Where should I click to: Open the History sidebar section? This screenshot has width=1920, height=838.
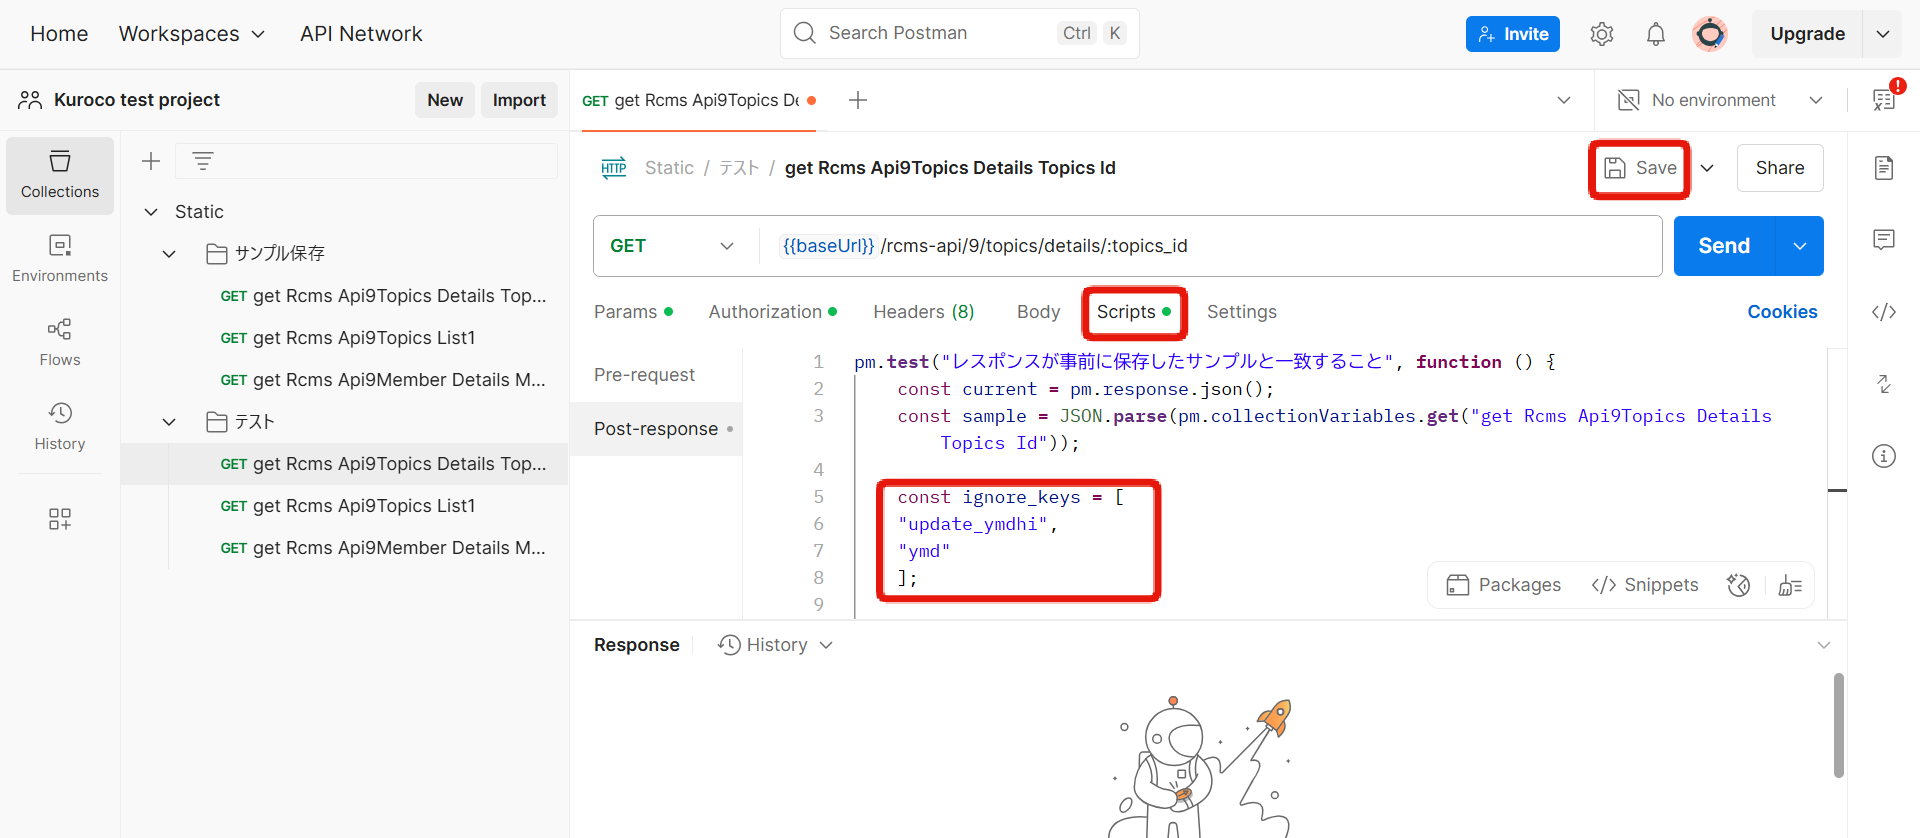pyautogui.click(x=60, y=426)
